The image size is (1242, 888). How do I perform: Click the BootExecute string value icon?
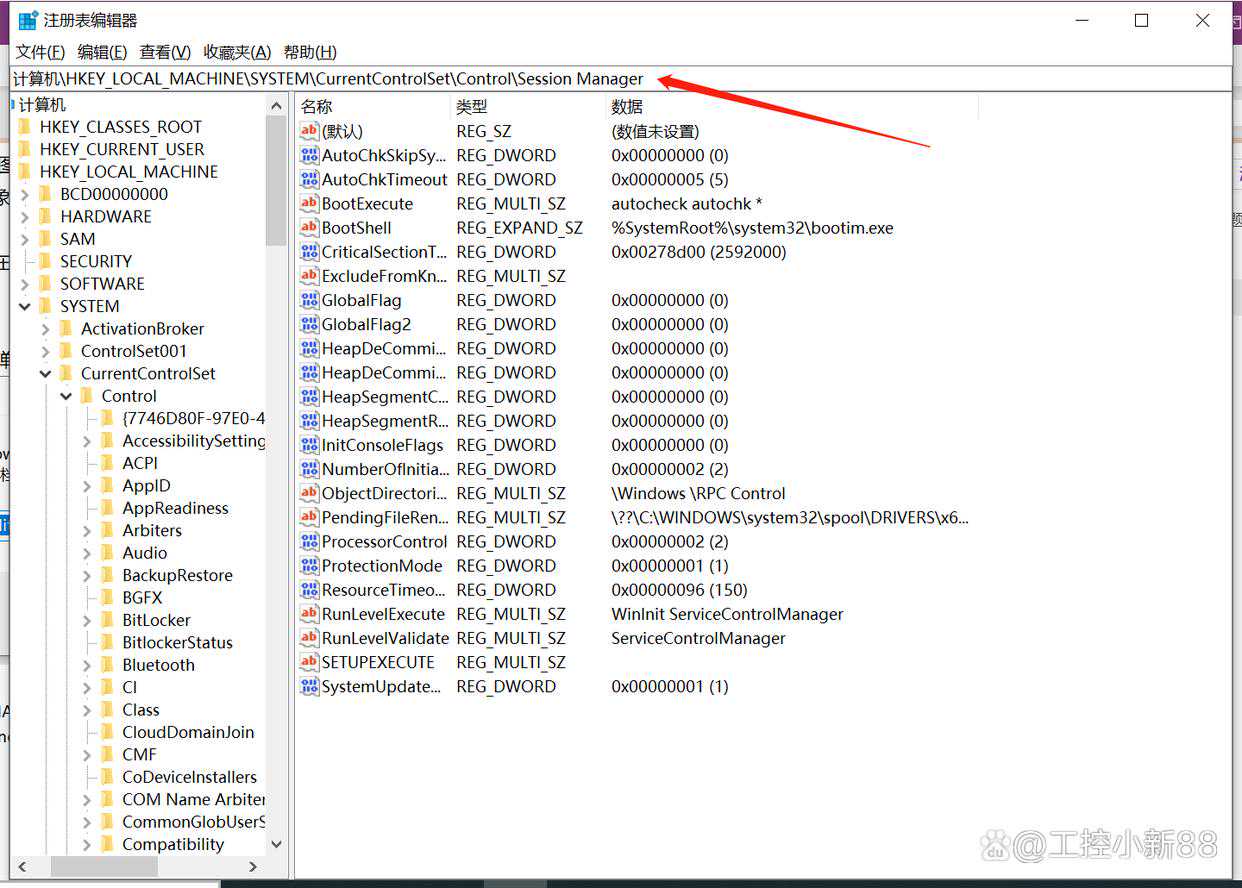click(x=309, y=204)
